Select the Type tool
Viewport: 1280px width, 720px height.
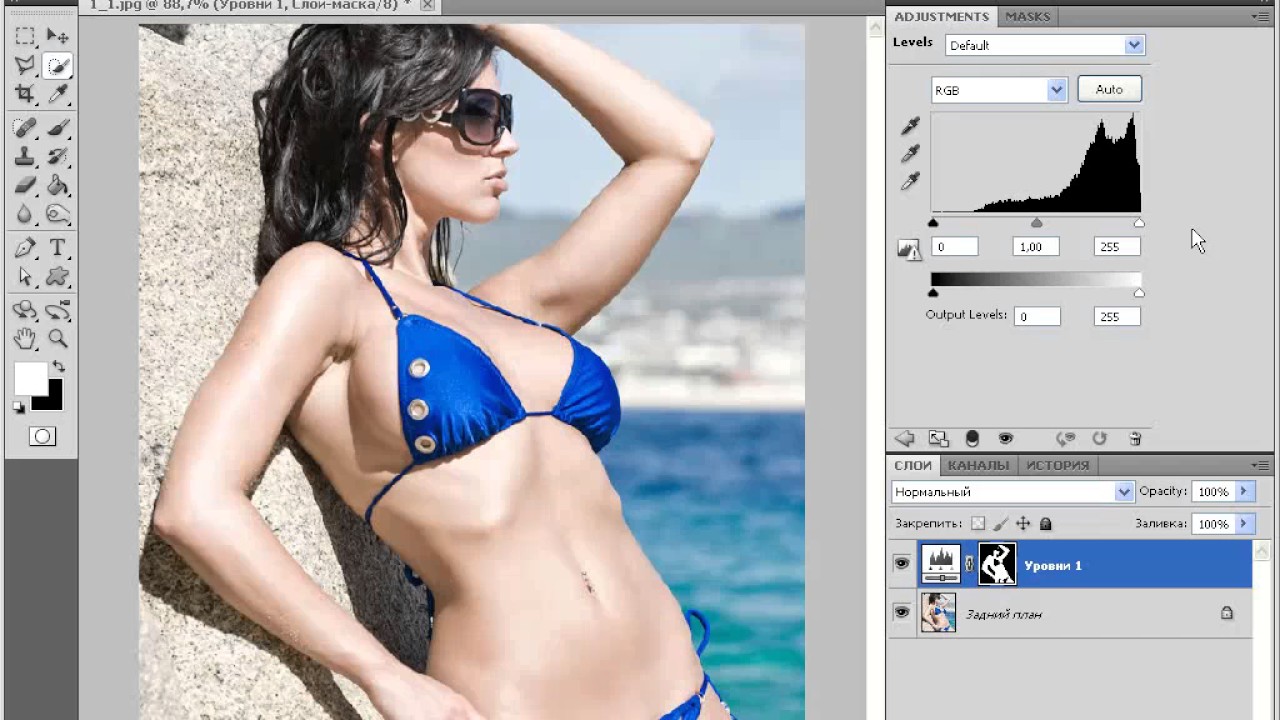click(x=57, y=248)
